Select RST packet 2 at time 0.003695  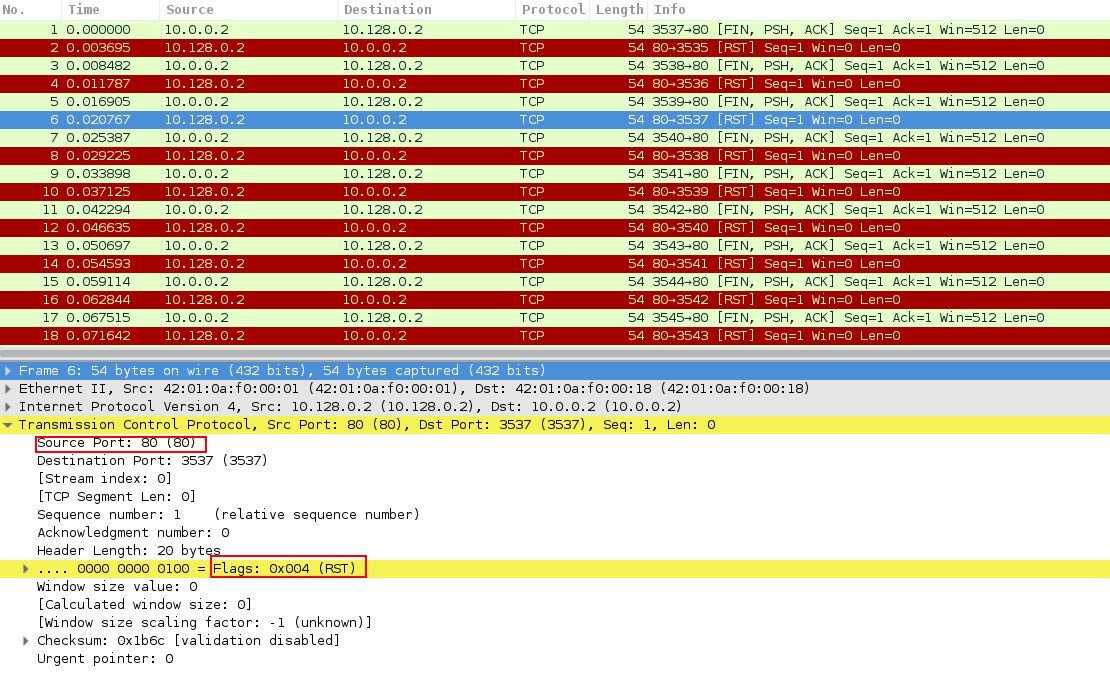point(555,47)
